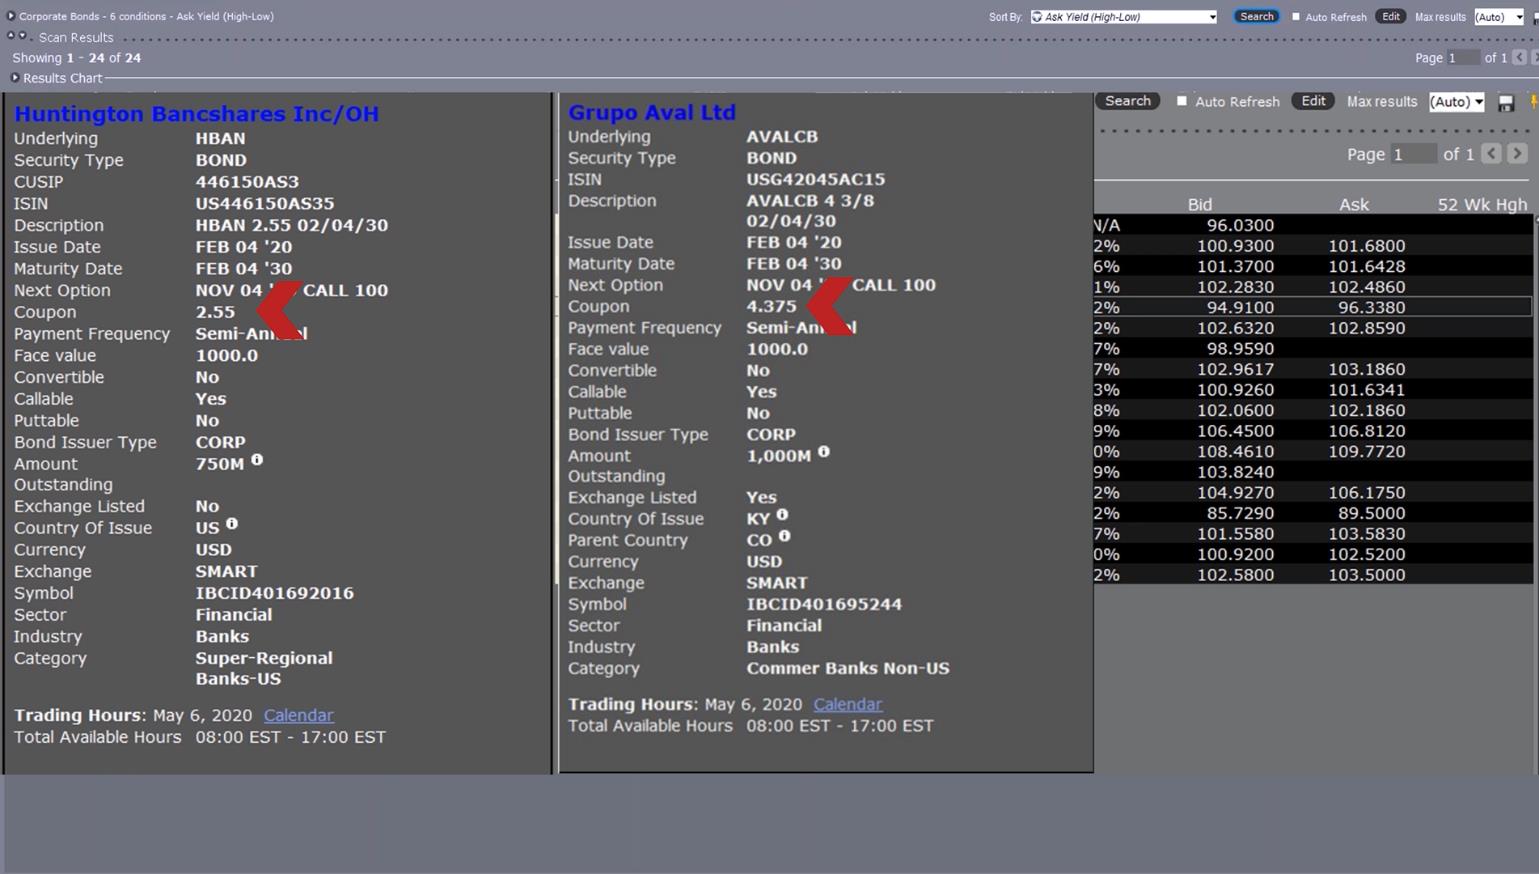Click symbol IBCID401692016
Screen dimensions: 1539x874
click(274, 593)
